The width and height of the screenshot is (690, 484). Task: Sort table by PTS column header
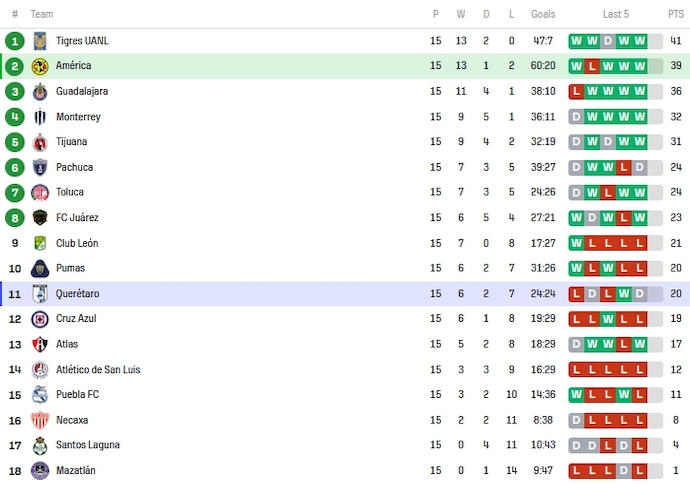click(x=676, y=14)
